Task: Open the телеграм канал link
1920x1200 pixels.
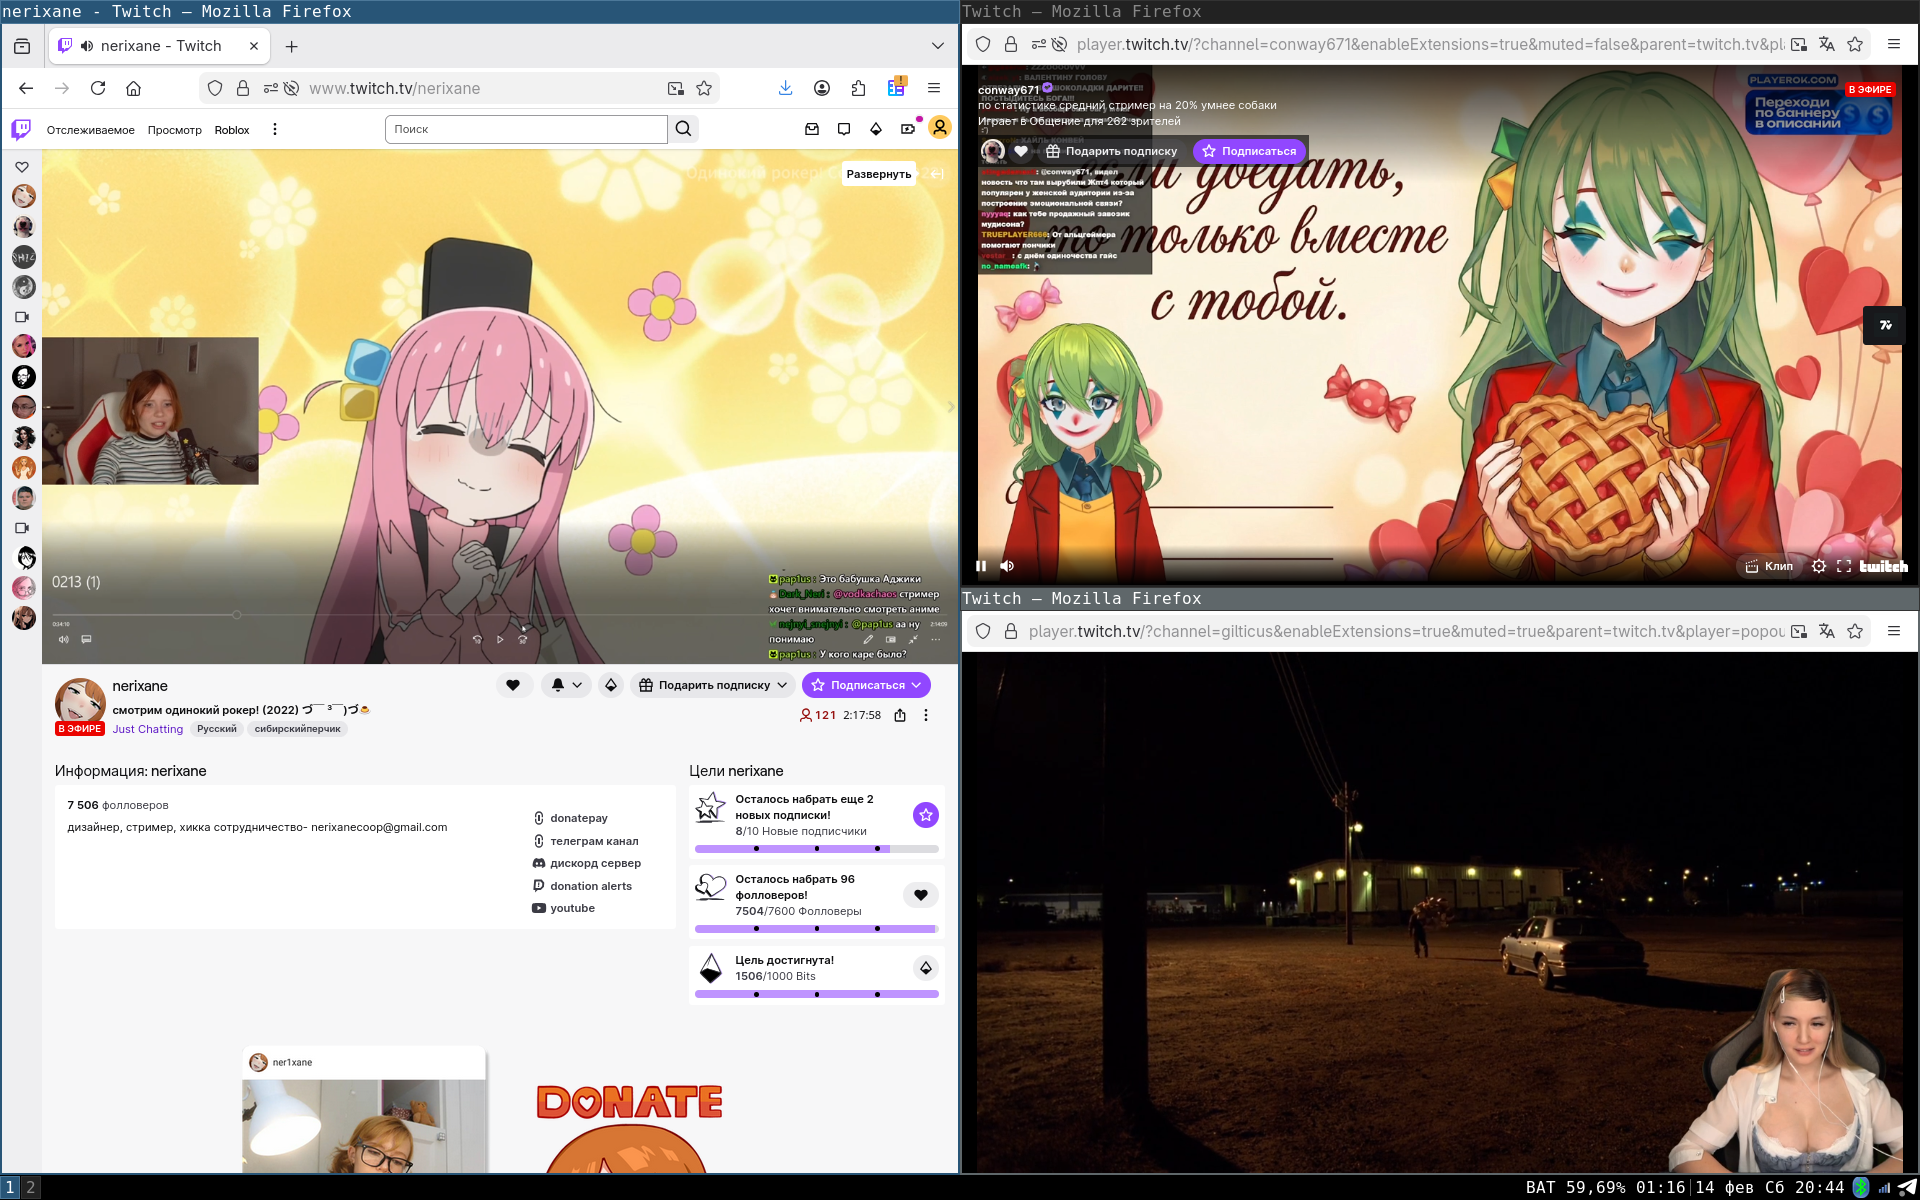Action: [593, 841]
